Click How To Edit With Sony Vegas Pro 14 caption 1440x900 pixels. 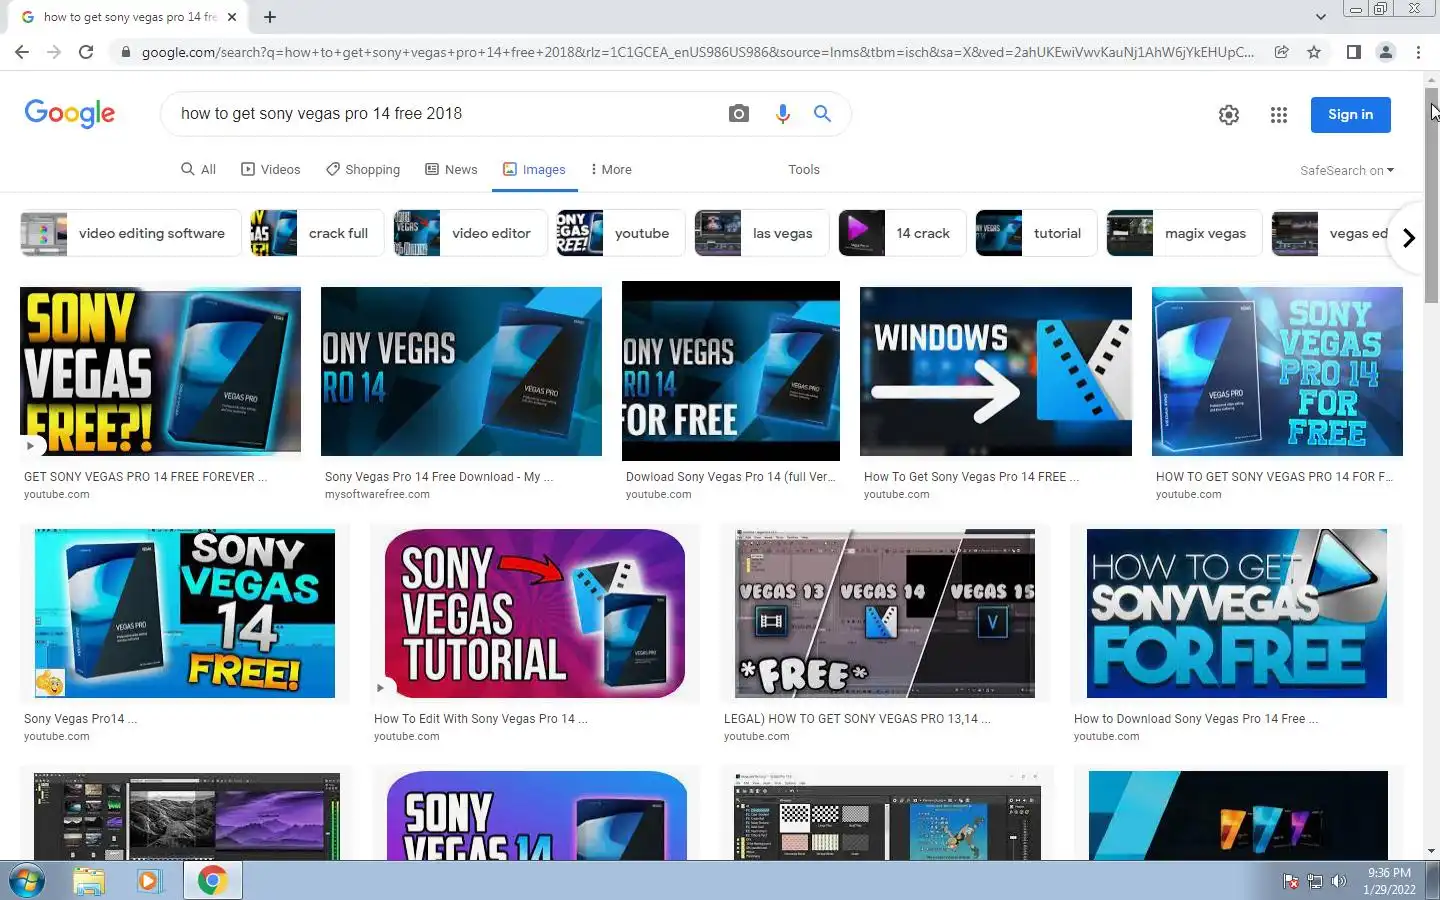[x=480, y=719]
